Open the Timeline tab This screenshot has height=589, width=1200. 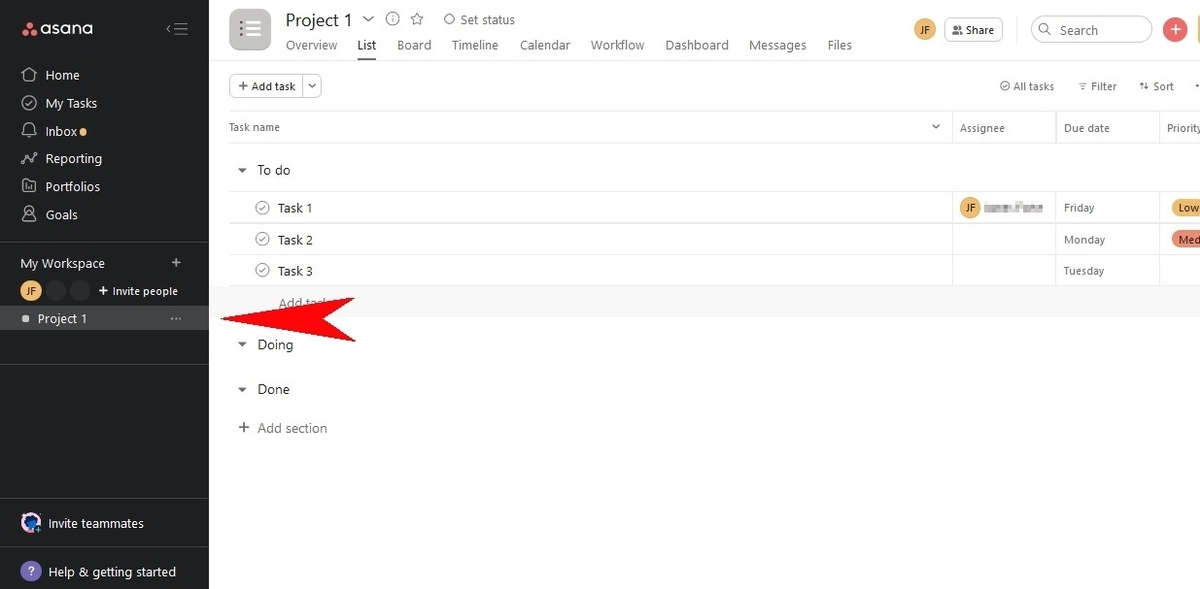tap(475, 45)
